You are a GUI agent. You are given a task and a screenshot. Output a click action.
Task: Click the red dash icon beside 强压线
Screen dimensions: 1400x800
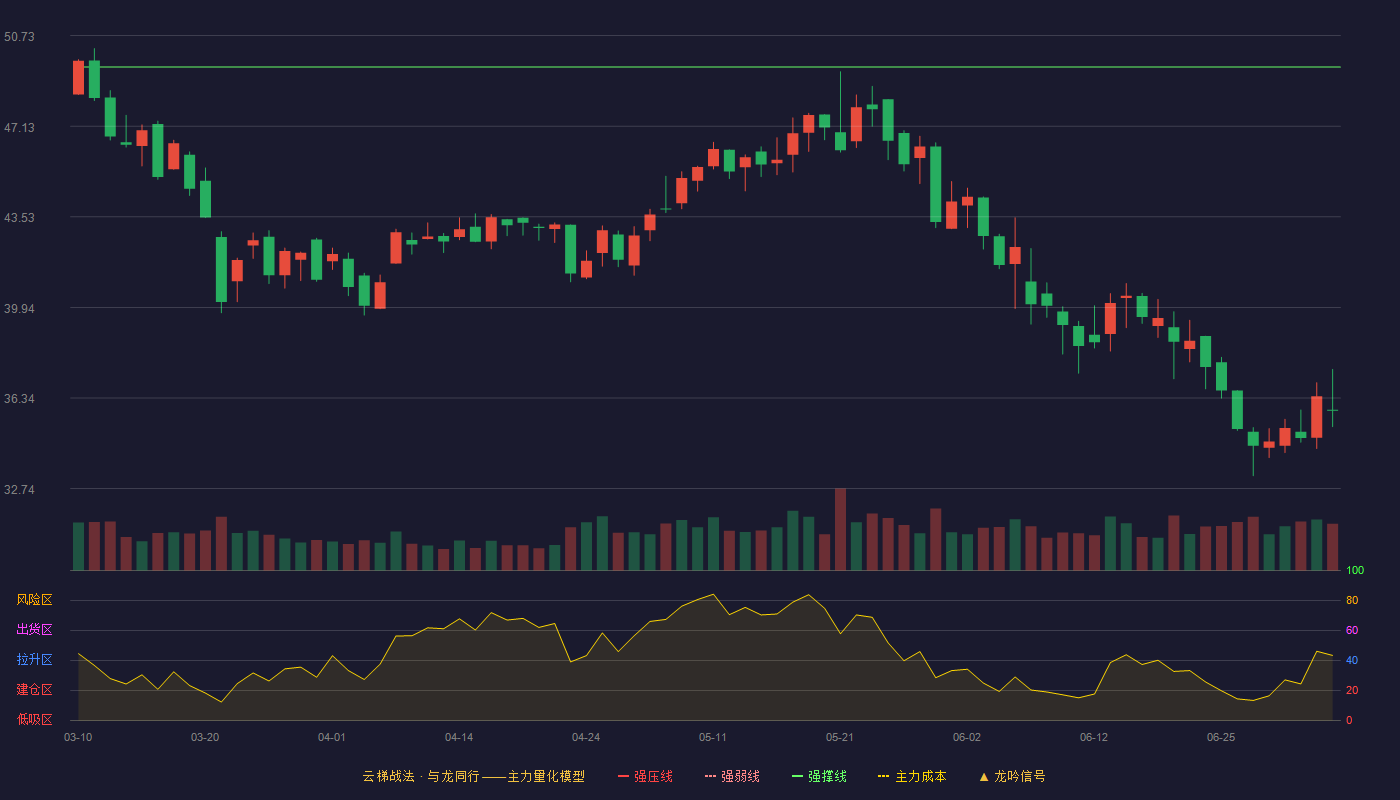[x=623, y=776]
